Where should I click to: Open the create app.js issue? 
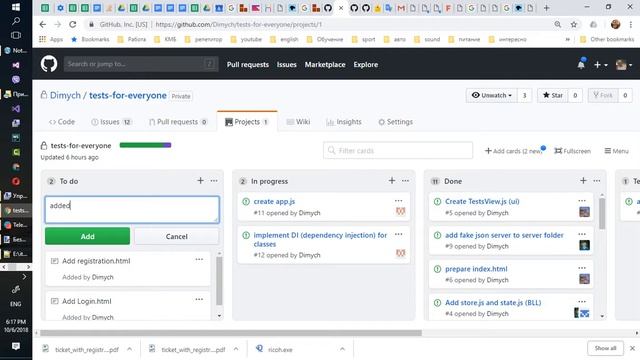click(x=274, y=201)
